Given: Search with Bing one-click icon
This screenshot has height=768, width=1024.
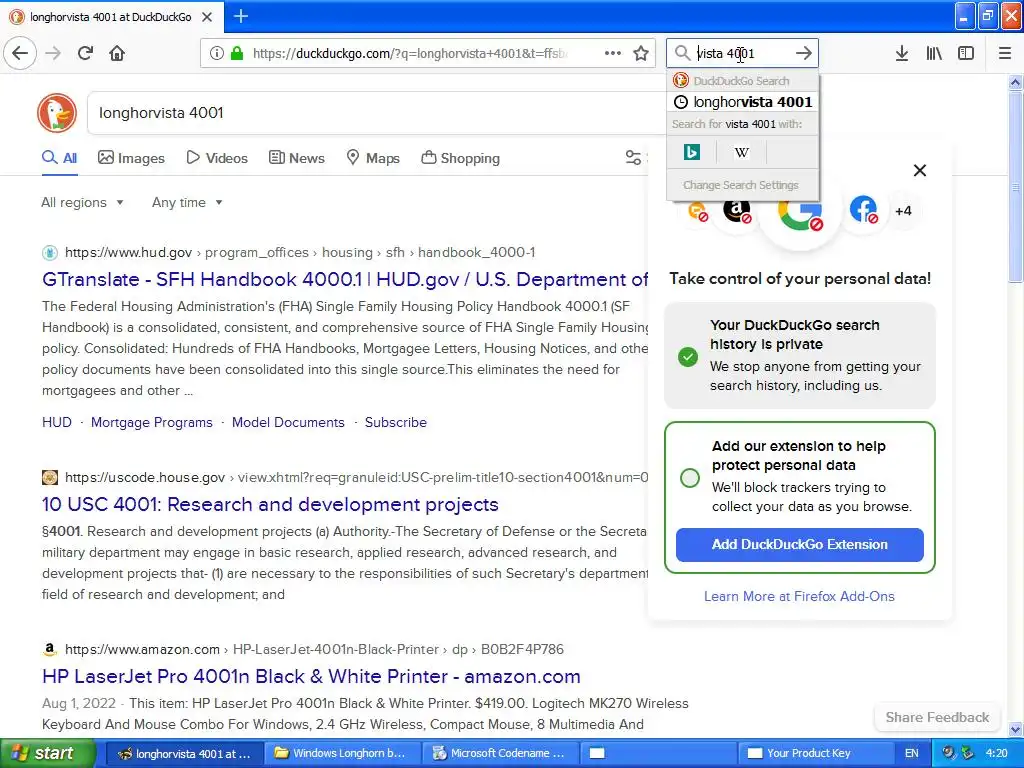Looking at the screenshot, I should pyautogui.click(x=692, y=152).
